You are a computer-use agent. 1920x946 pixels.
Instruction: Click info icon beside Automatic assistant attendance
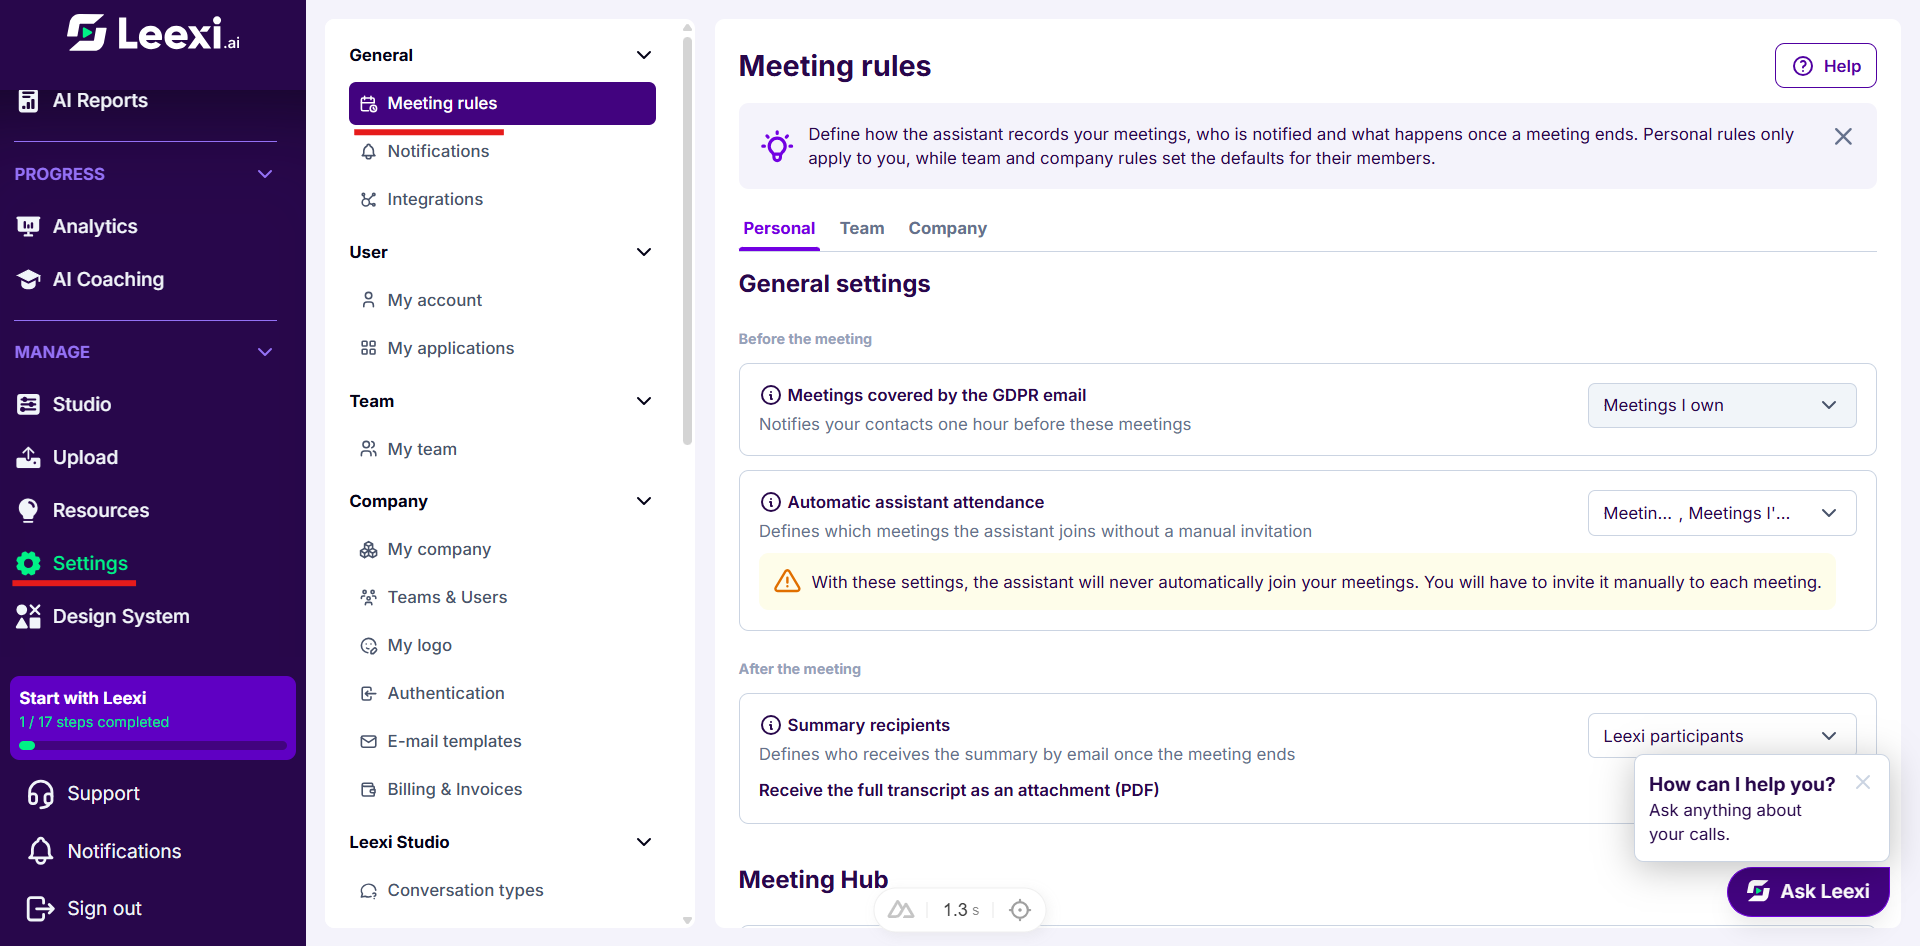click(770, 503)
